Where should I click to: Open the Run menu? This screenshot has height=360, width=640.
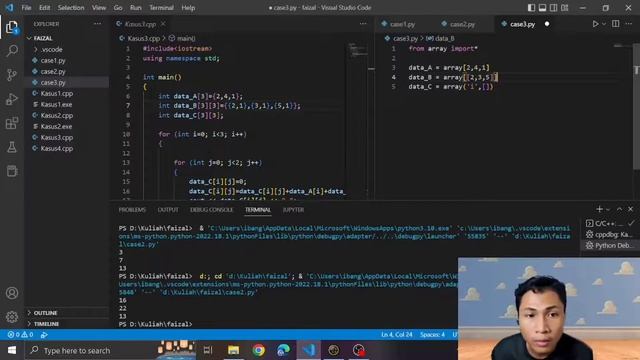pyautogui.click(x=136, y=8)
